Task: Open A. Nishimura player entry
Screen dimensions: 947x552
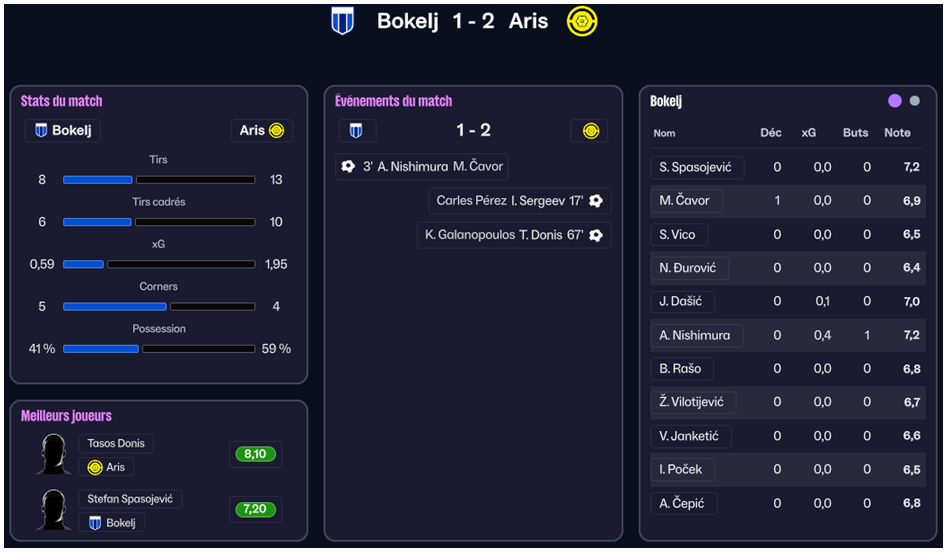Action: pos(696,335)
